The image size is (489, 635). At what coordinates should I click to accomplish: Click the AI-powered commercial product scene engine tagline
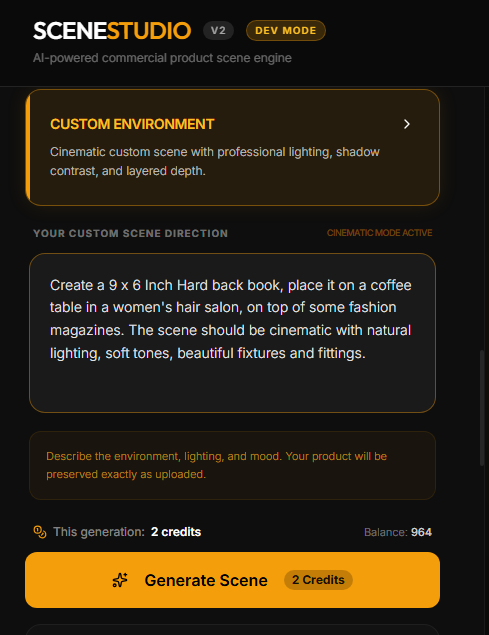[162, 58]
